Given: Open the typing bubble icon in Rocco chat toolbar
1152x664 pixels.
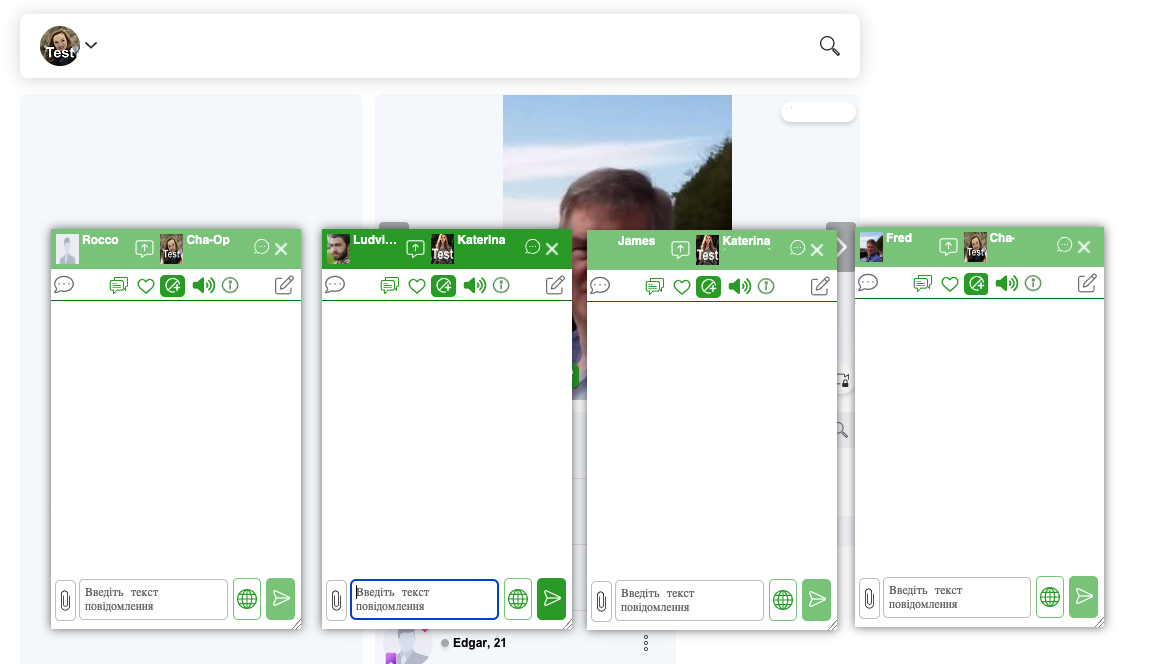Looking at the screenshot, I should click(x=64, y=284).
